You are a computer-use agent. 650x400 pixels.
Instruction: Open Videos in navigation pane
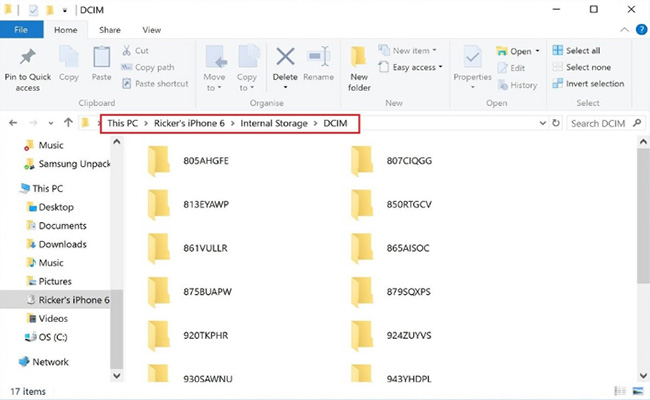[47, 319]
